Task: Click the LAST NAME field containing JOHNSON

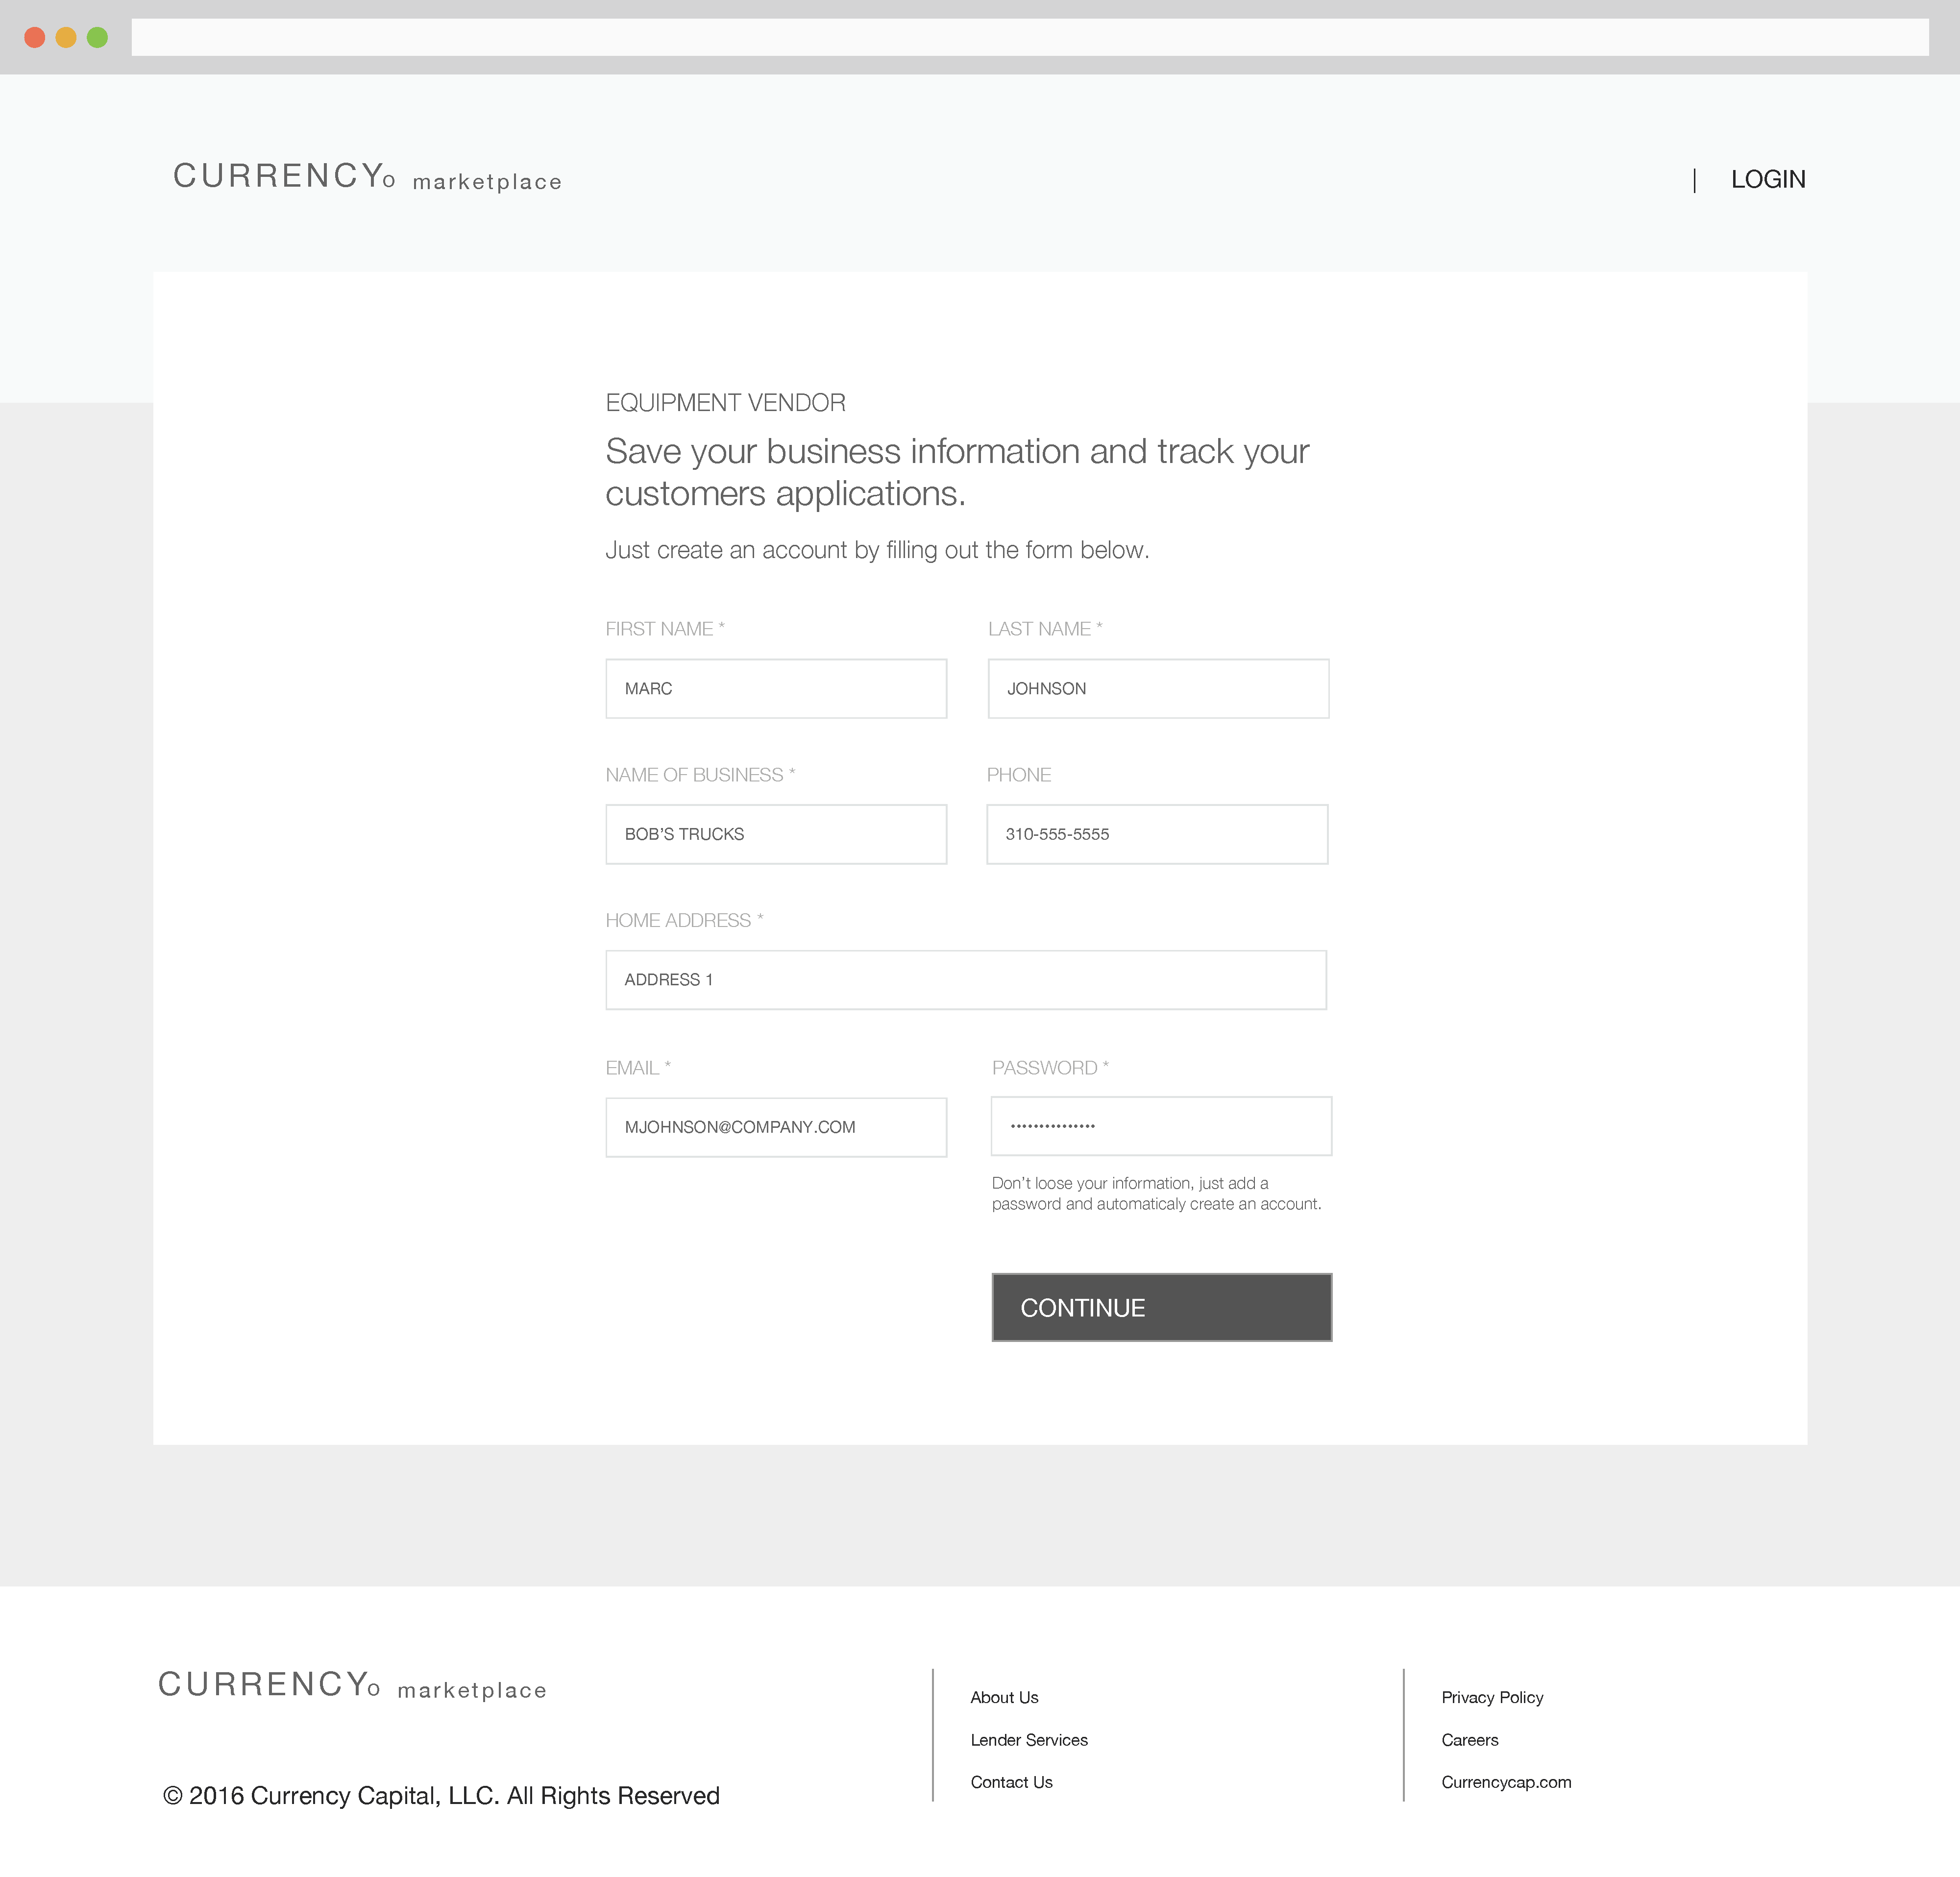Action: 1157,688
